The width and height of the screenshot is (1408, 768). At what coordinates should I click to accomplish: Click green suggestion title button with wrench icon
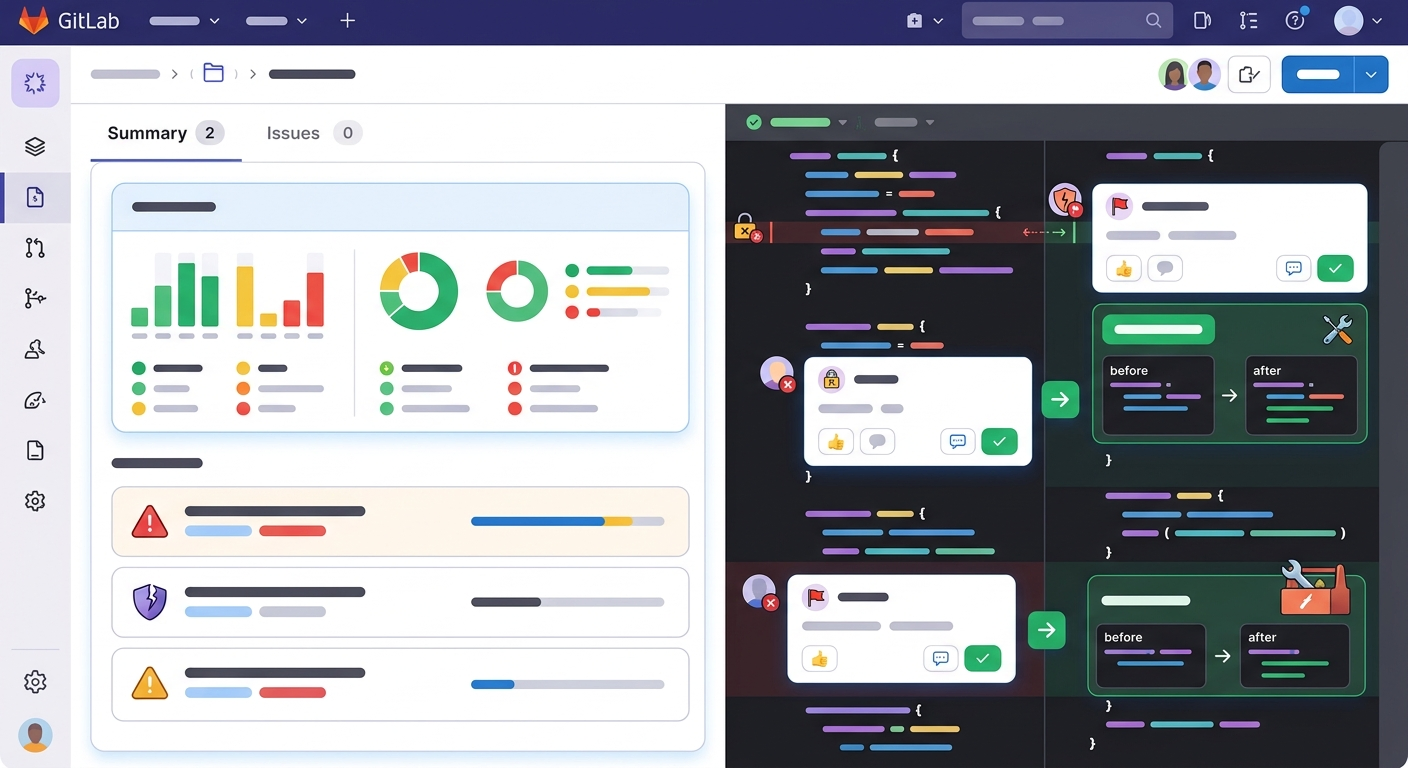pos(1158,329)
